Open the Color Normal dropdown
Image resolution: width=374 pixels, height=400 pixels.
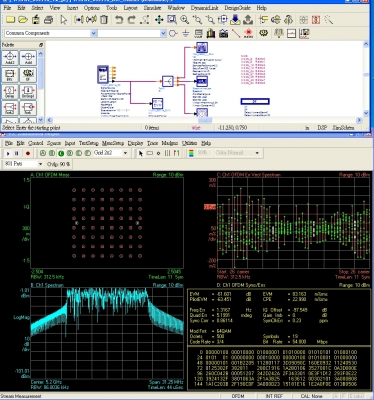(257, 153)
